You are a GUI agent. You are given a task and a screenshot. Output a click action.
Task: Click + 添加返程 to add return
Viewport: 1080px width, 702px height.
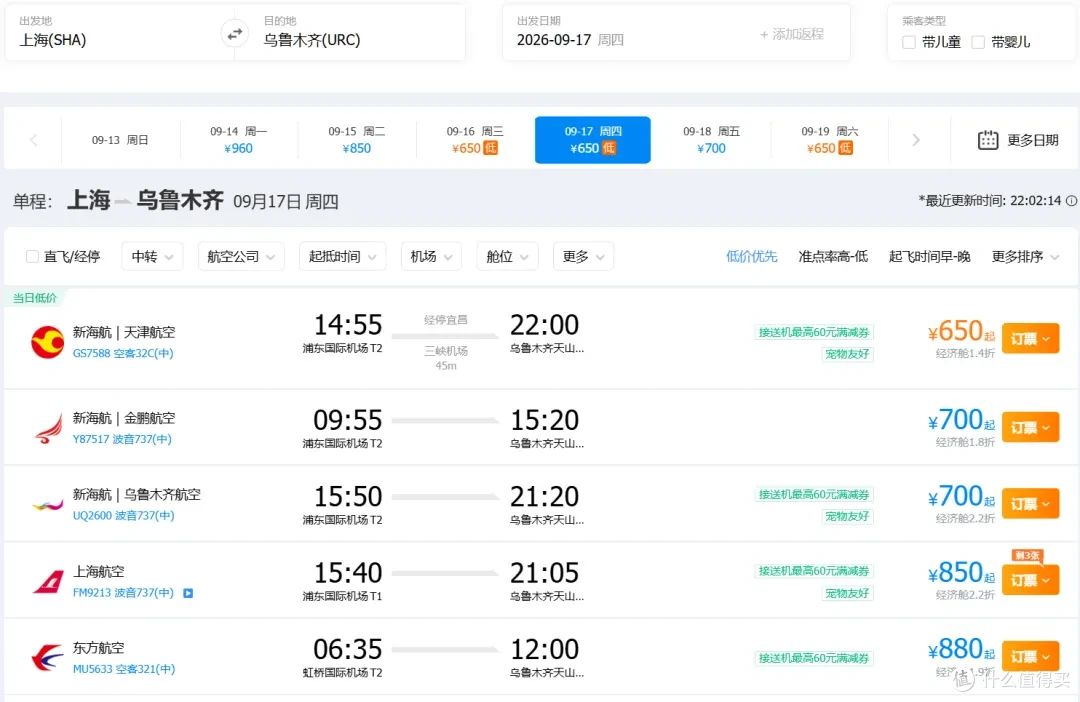tap(792, 34)
